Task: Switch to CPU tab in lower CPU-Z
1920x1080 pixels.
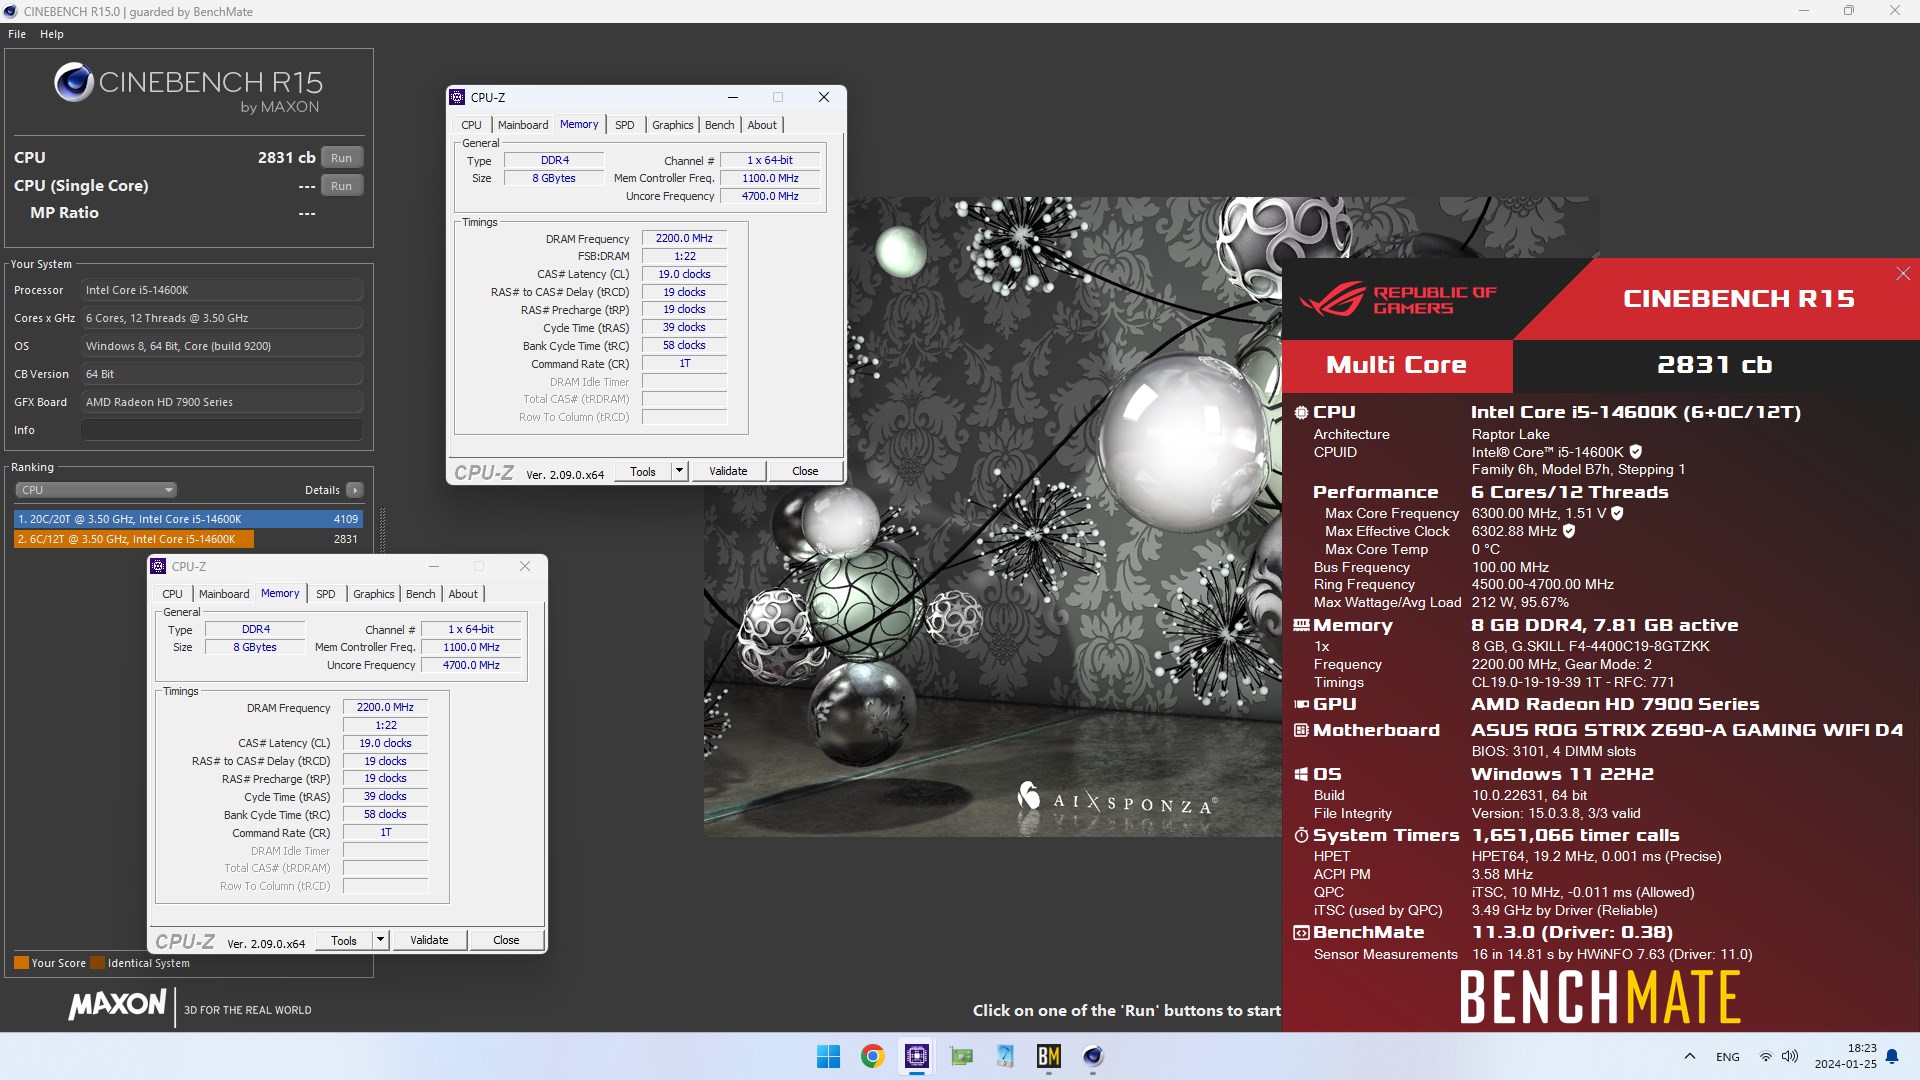Action: coord(172,594)
